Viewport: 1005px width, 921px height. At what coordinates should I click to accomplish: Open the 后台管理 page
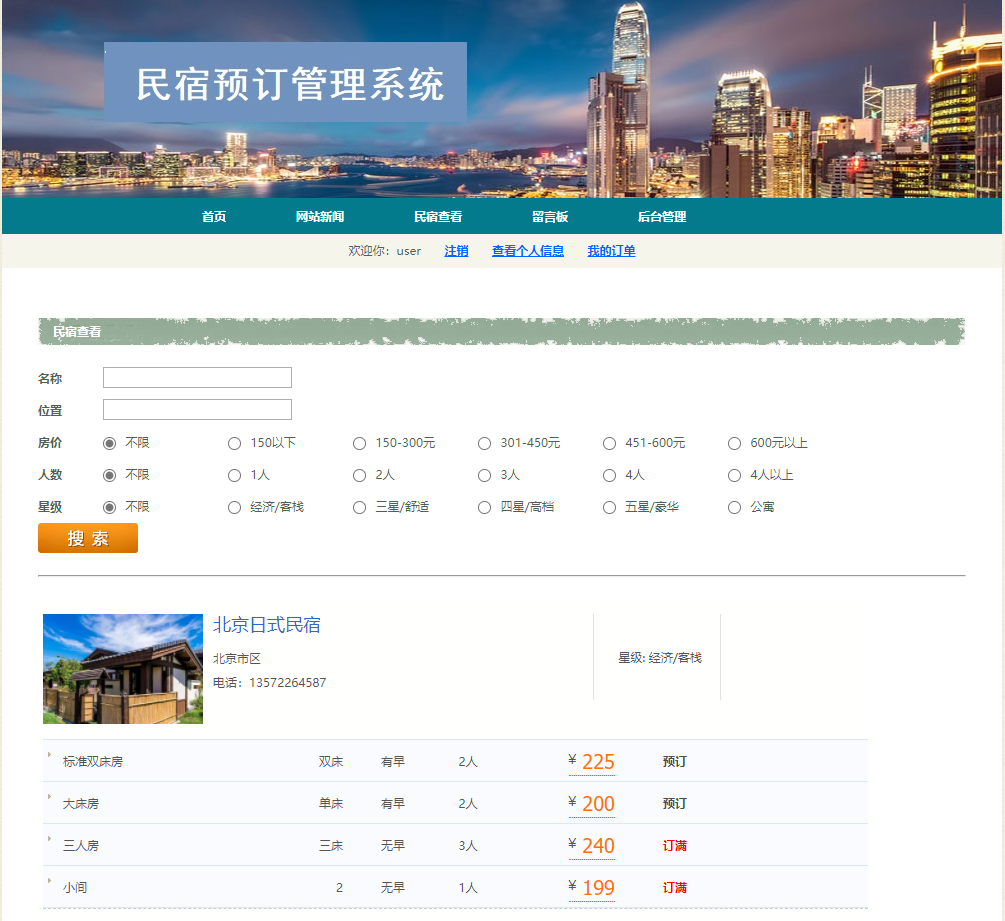click(660, 215)
